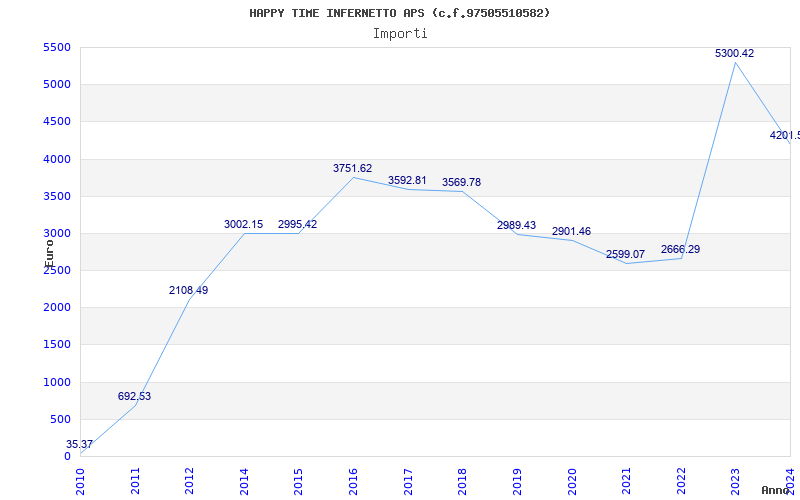Screen dimensions: 800x500
Task: Click the 2021 x-axis year label
Action: pyautogui.click(x=626, y=481)
